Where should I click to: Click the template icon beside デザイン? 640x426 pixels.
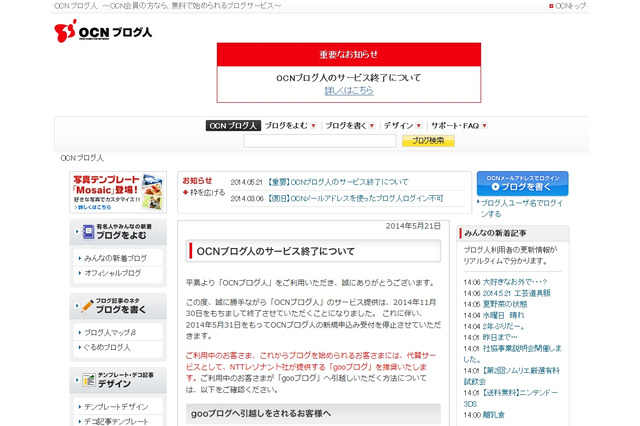click(x=89, y=380)
